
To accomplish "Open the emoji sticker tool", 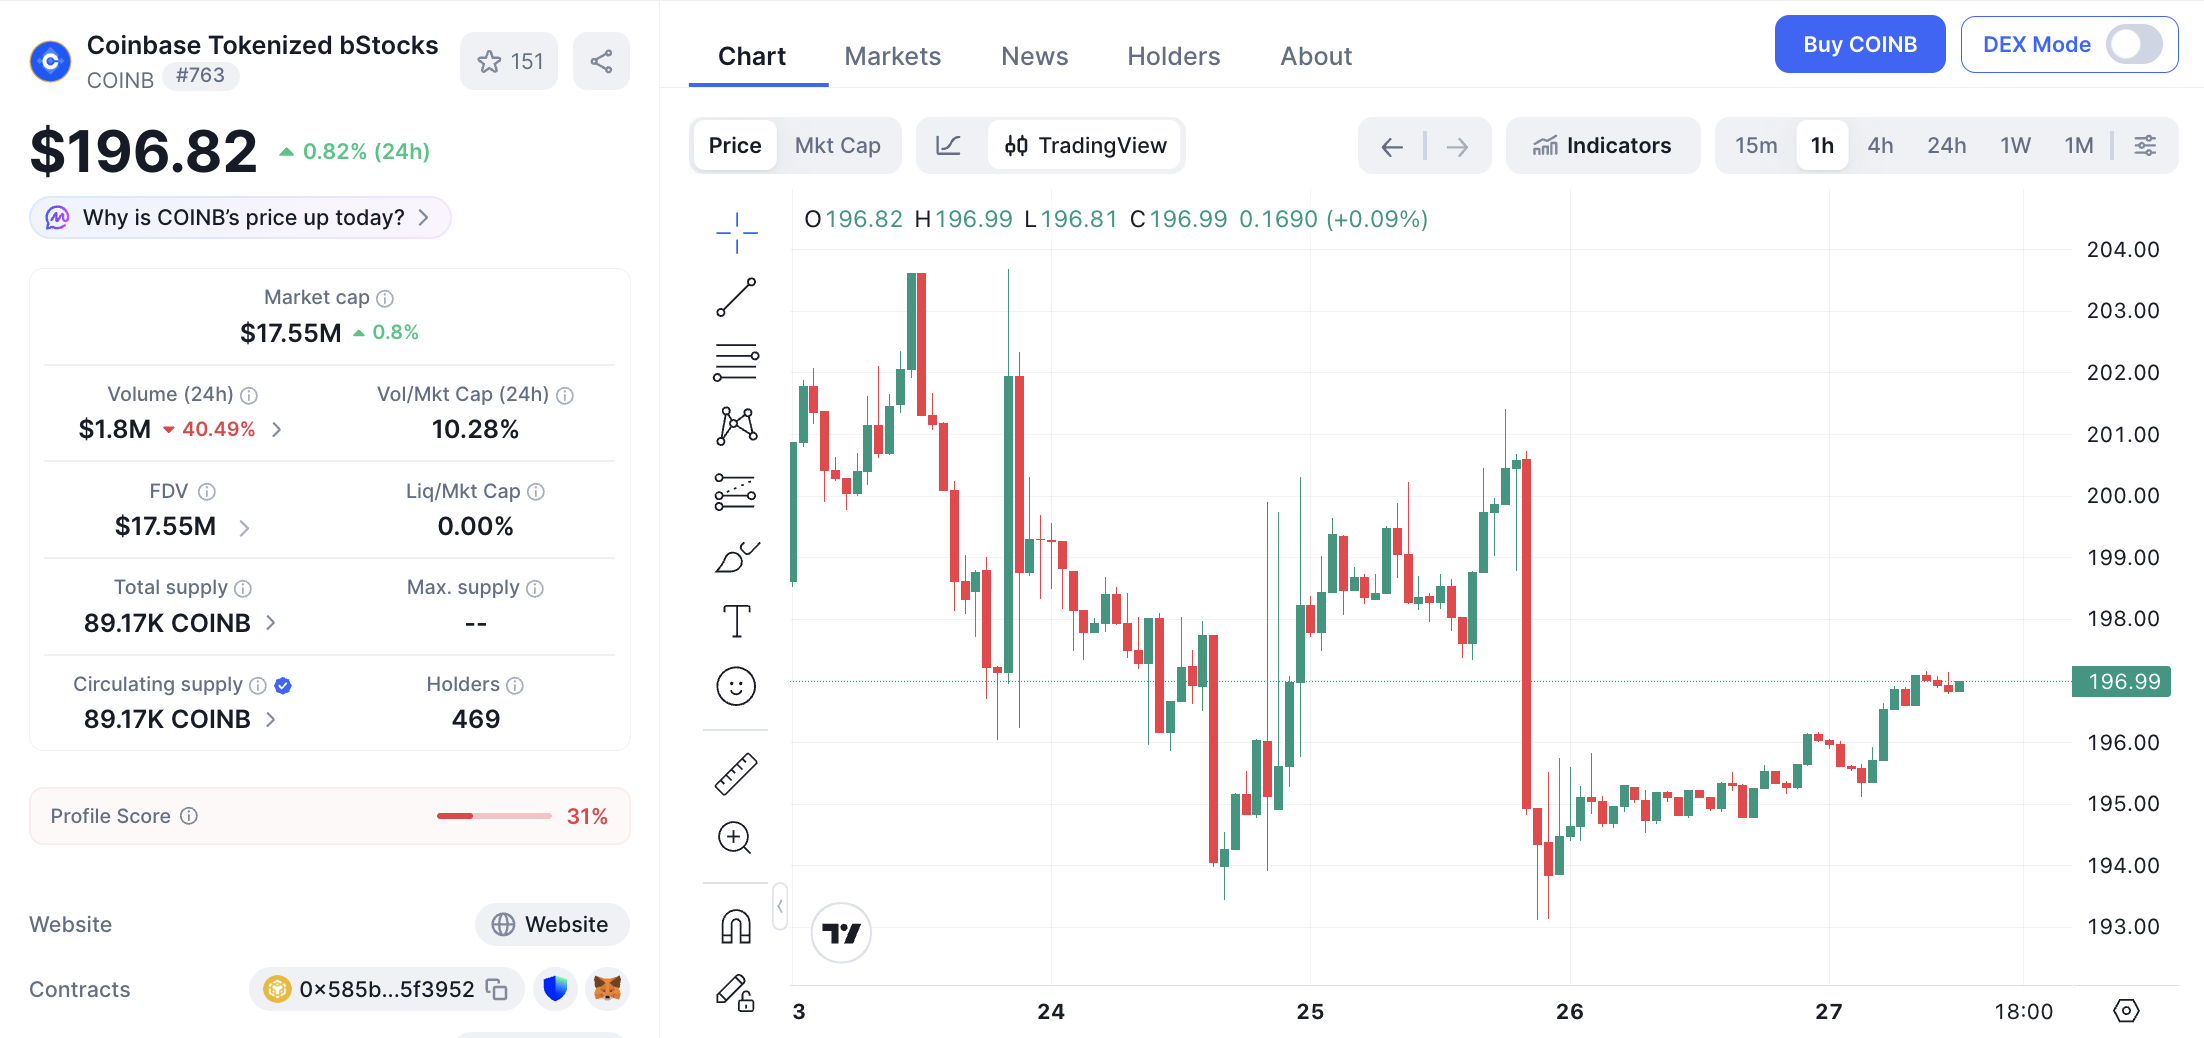I will [736, 686].
